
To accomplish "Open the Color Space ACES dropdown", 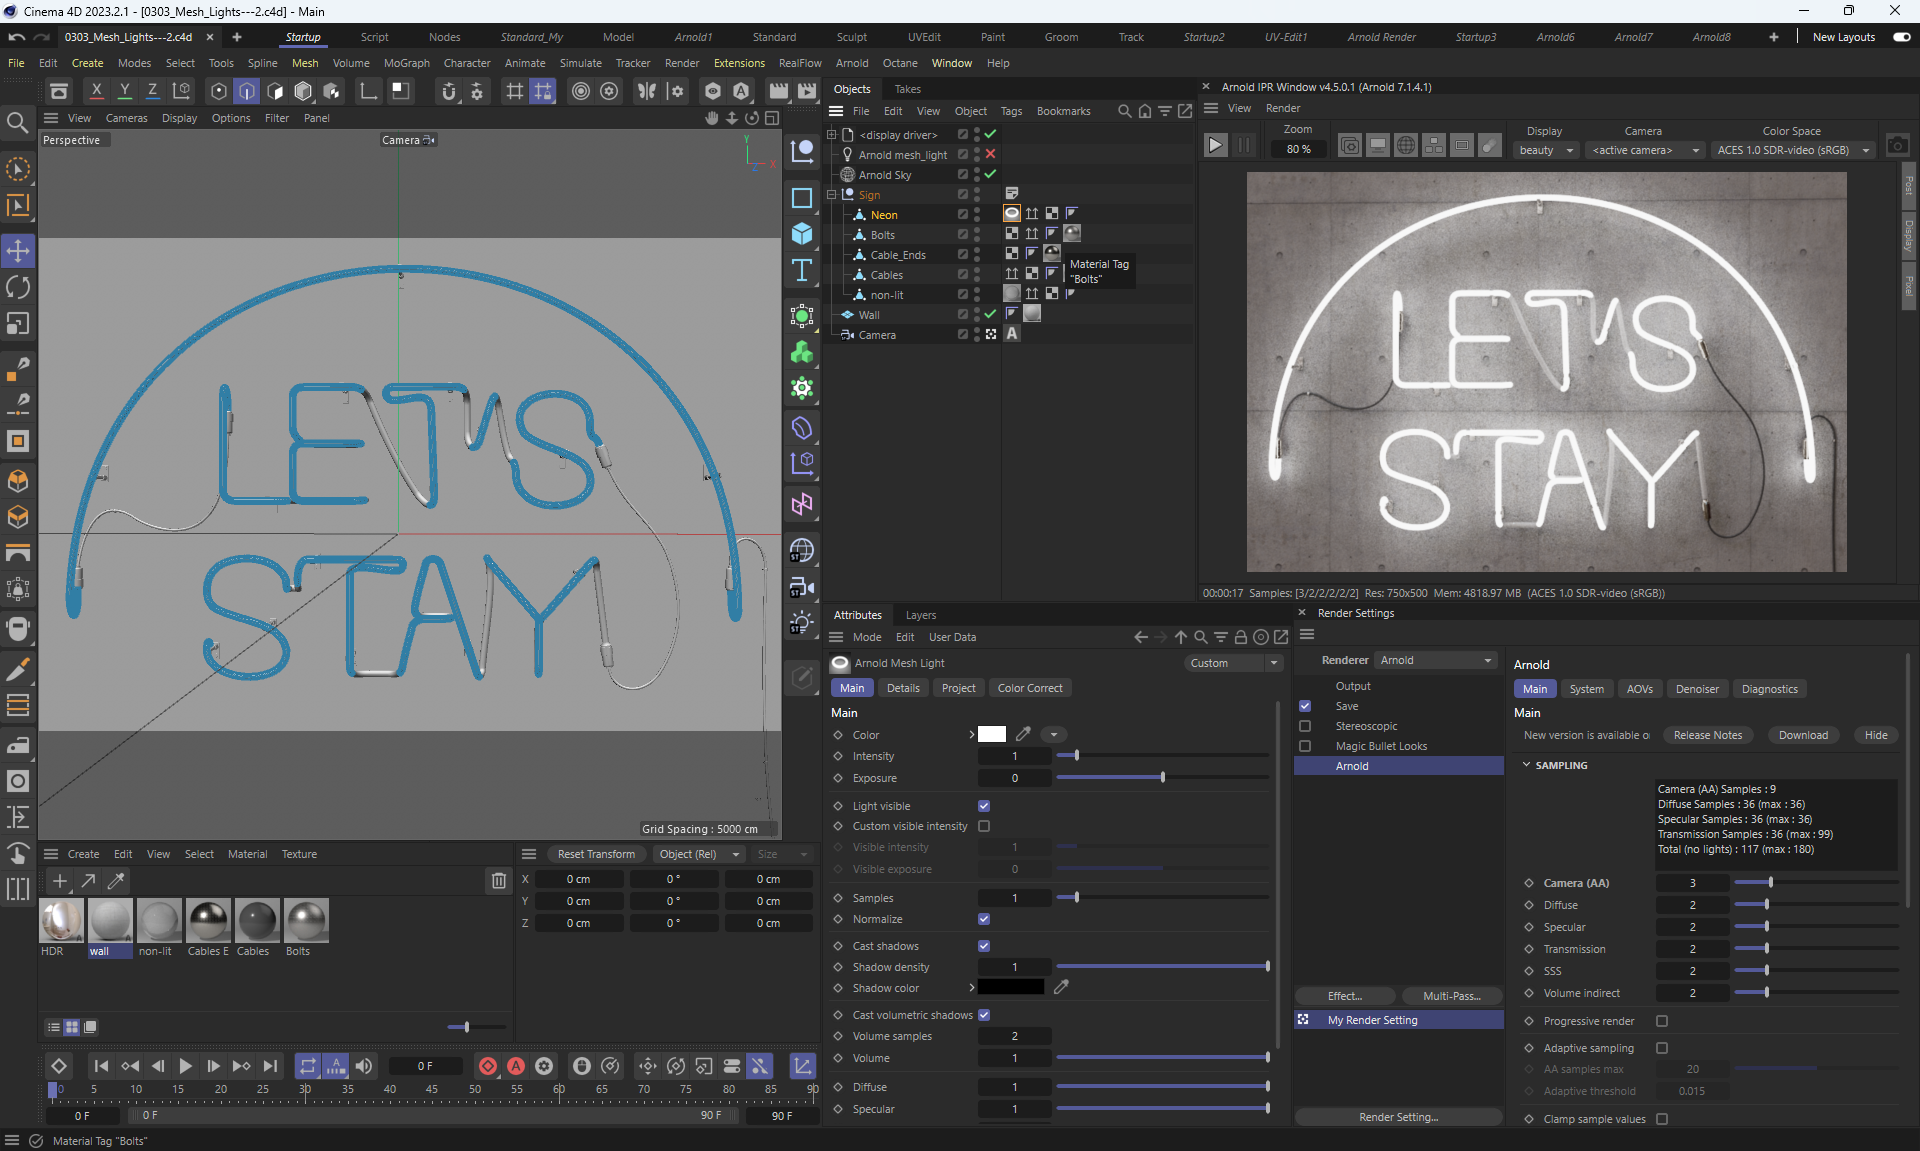I will click(1792, 150).
